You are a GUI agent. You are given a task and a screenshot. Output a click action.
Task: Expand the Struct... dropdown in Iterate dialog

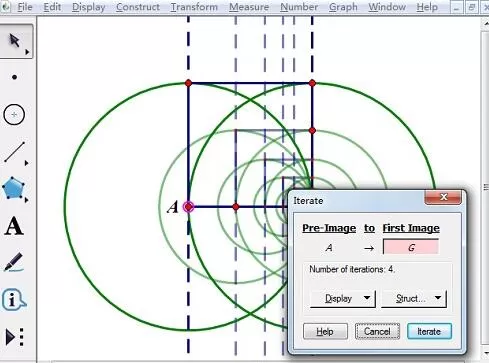414,298
